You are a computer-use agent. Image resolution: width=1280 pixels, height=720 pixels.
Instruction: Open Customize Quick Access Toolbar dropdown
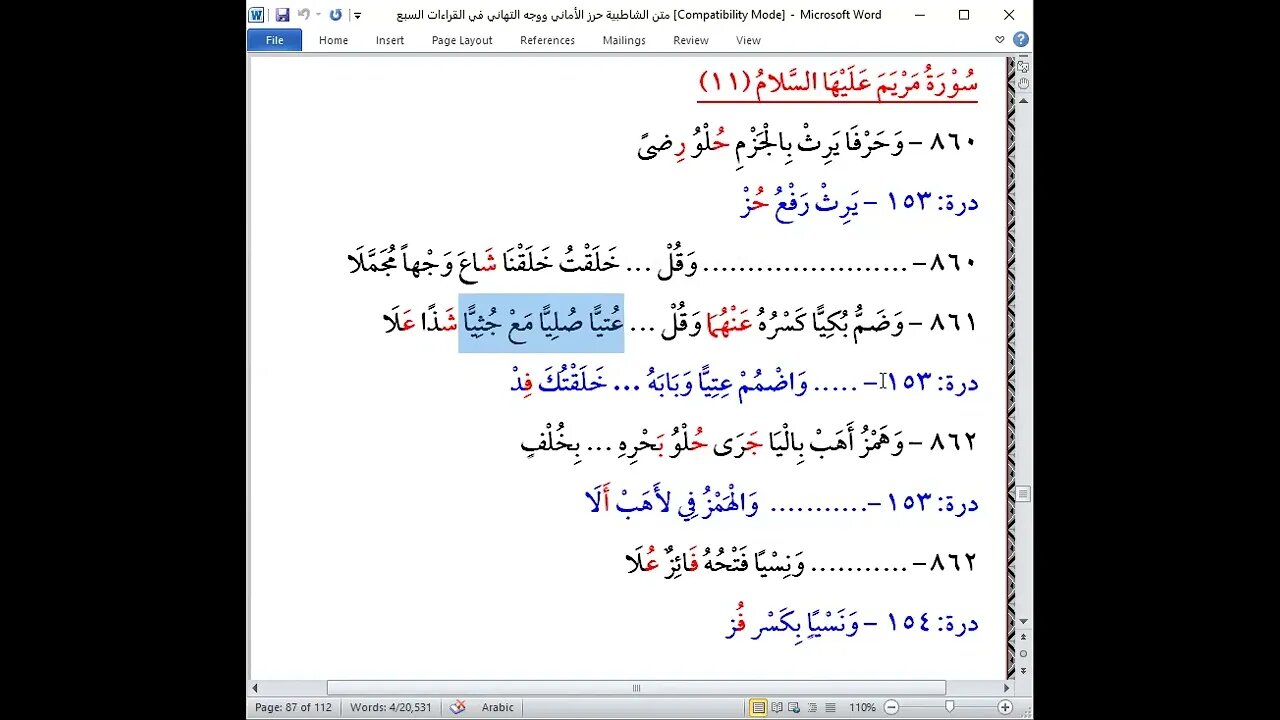358,16
